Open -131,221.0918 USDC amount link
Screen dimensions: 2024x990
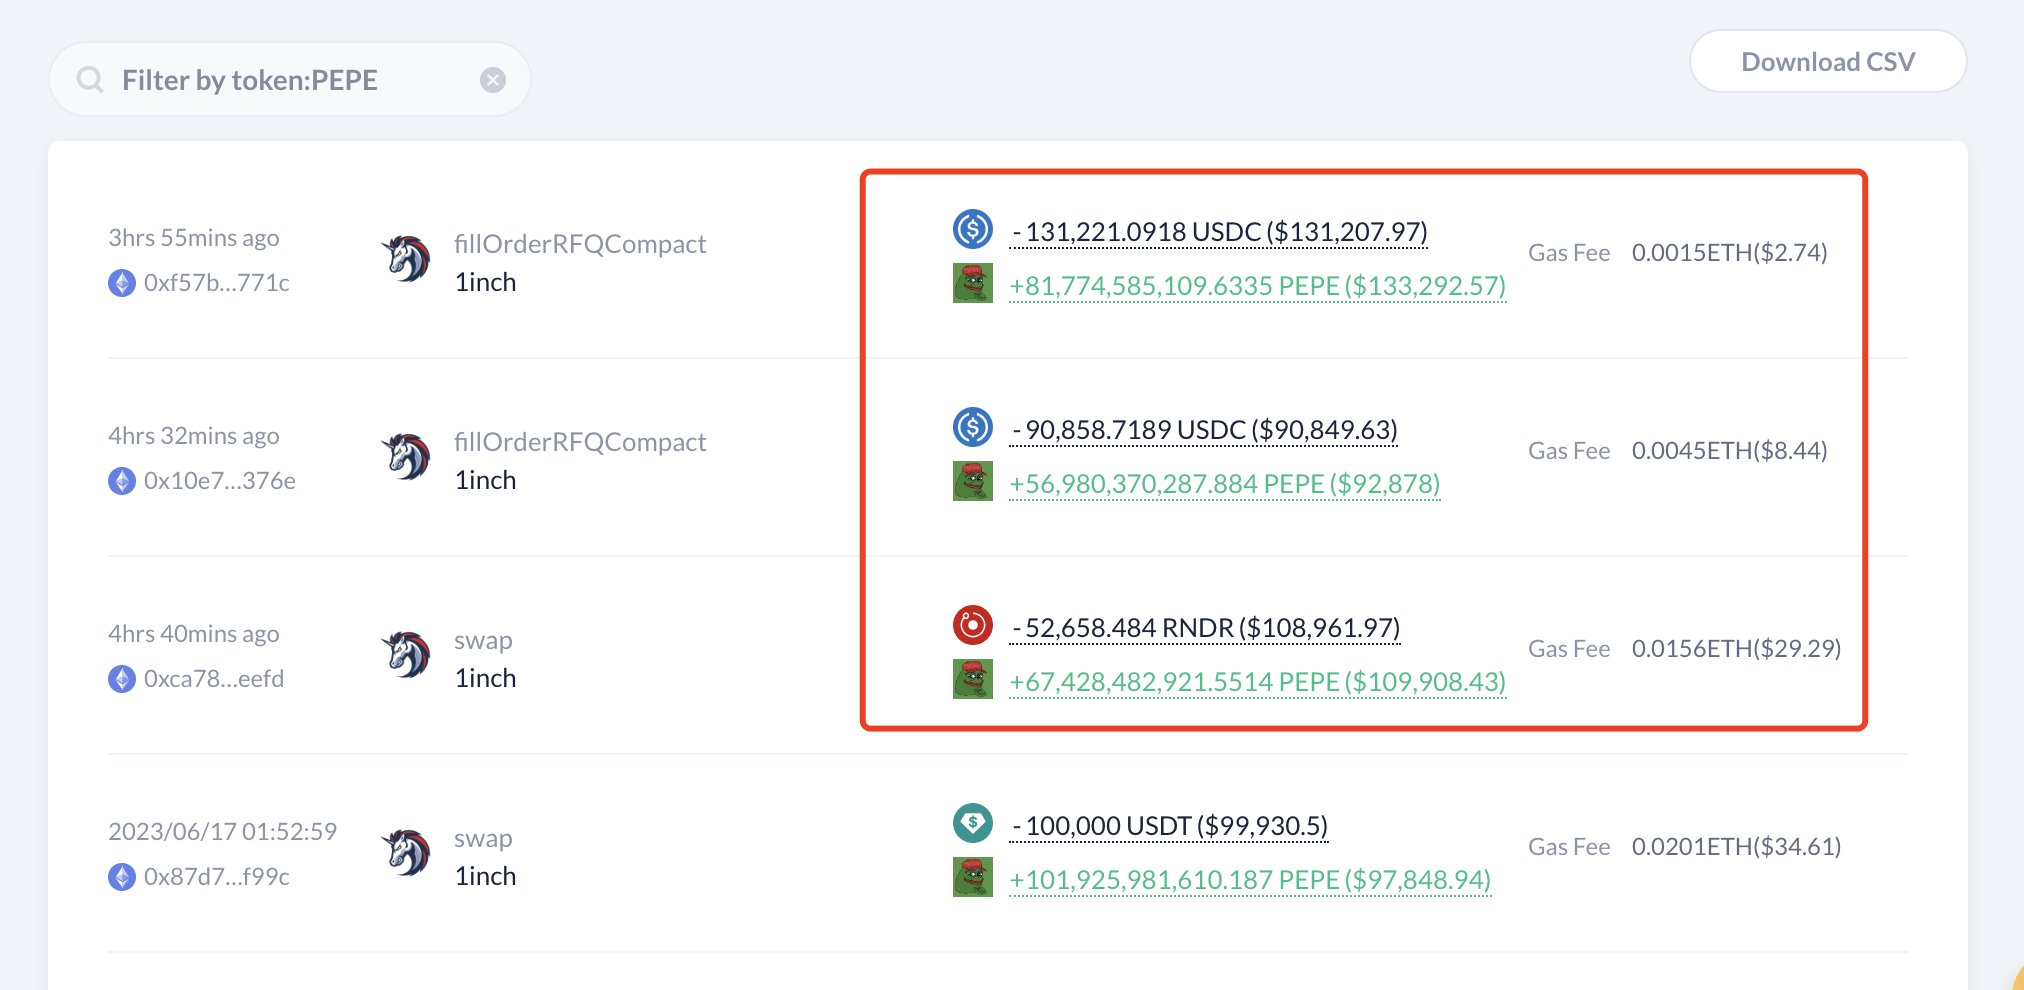[1219, 232]
